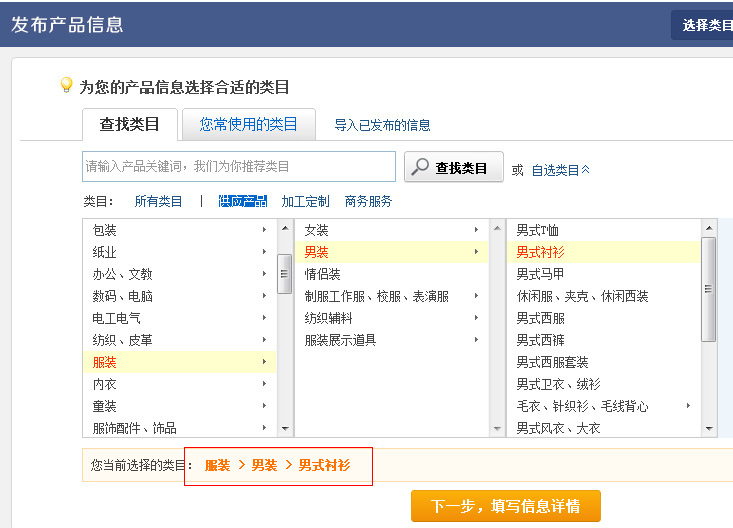The width and height of the screenshot is (733, 528).
Task: Select 包装 in the first category list
Action: tap(180, 230)
